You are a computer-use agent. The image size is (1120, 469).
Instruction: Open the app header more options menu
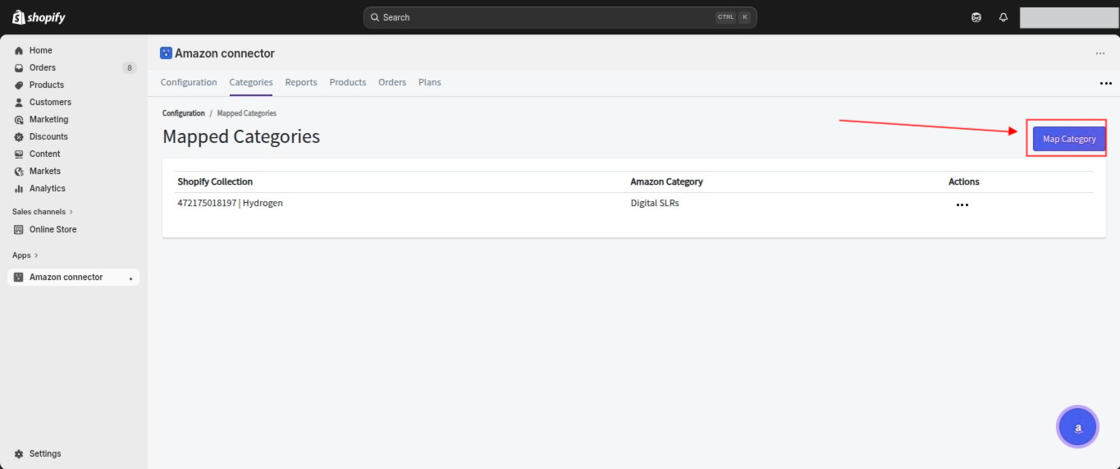point(1100,54)
